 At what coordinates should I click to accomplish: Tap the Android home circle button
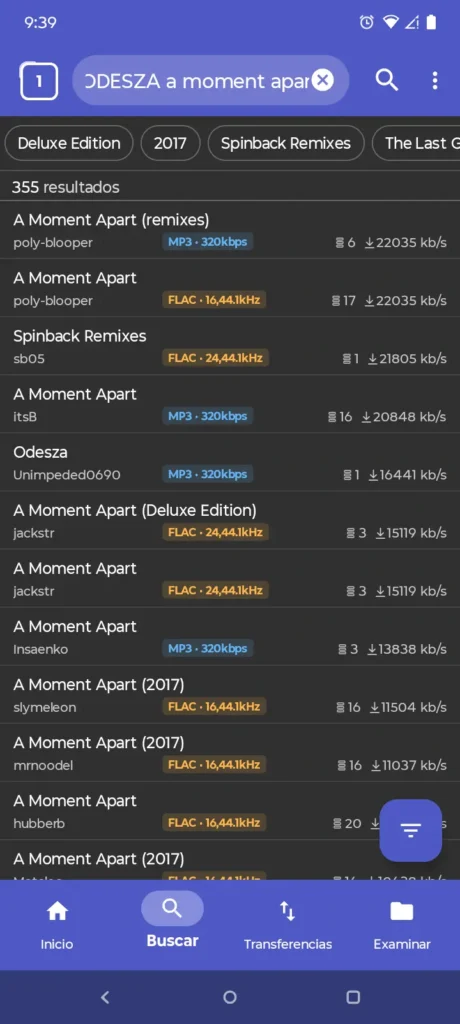tap(229, 997)
